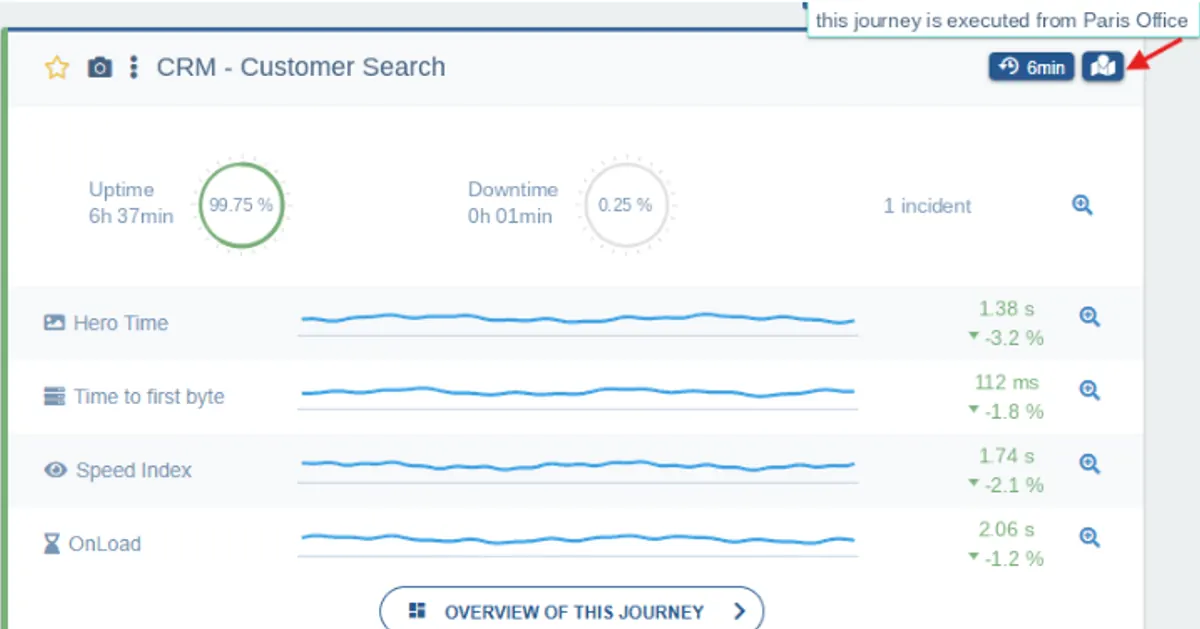This screenshot has height=629, width=1200.
Task: Click the OnLoad sparkline chart
Action: point(578,540)
